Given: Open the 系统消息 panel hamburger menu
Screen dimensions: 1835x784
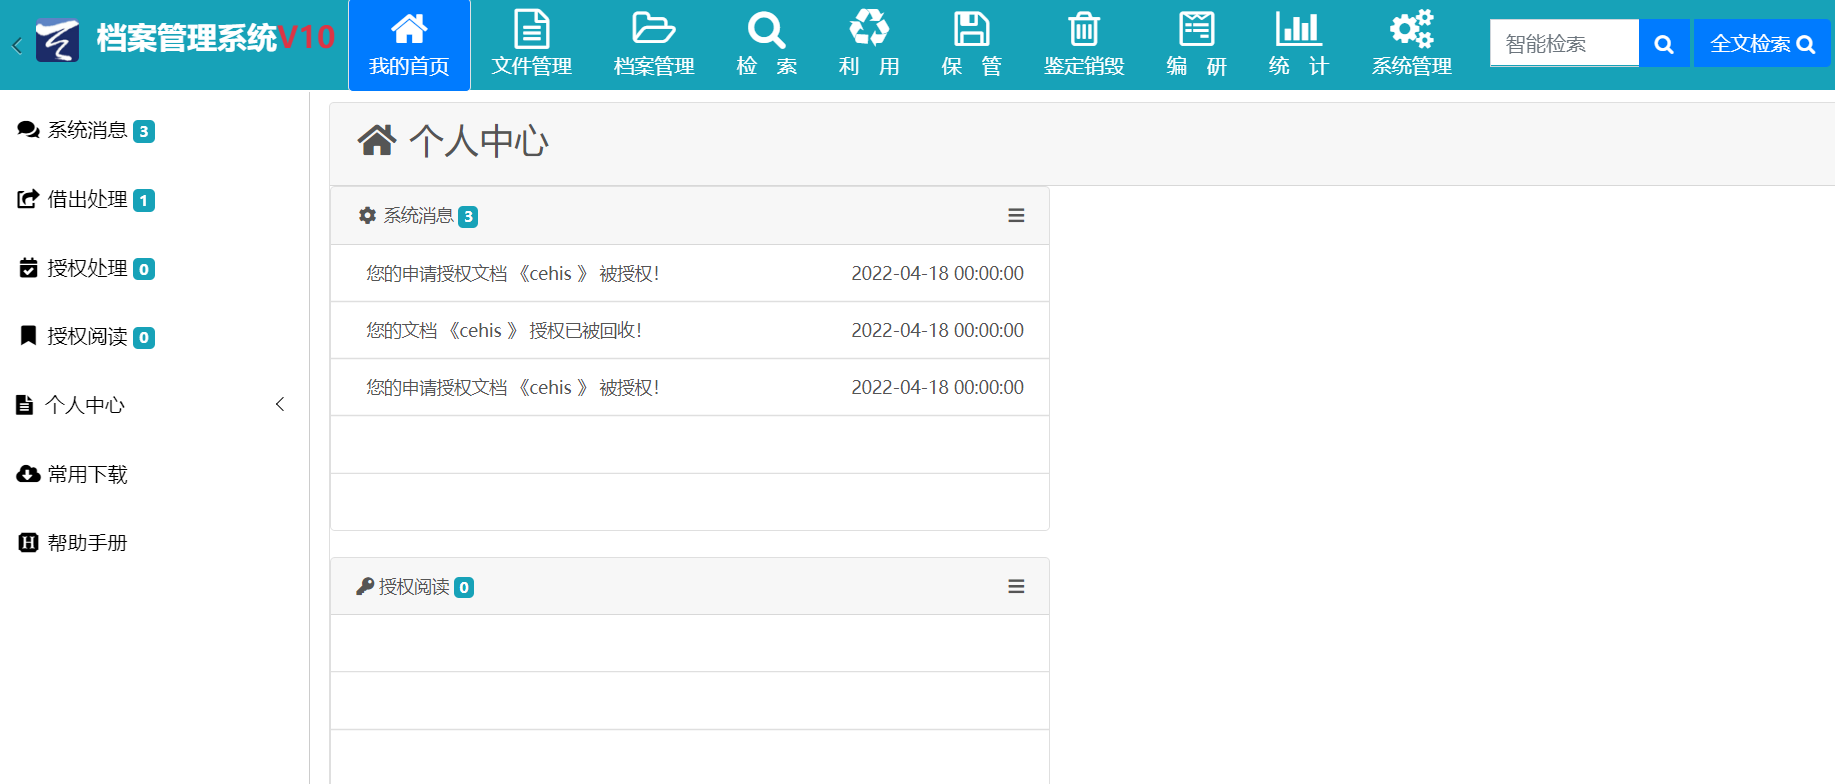Looking at the screenshot, I should pos(1016,216).
